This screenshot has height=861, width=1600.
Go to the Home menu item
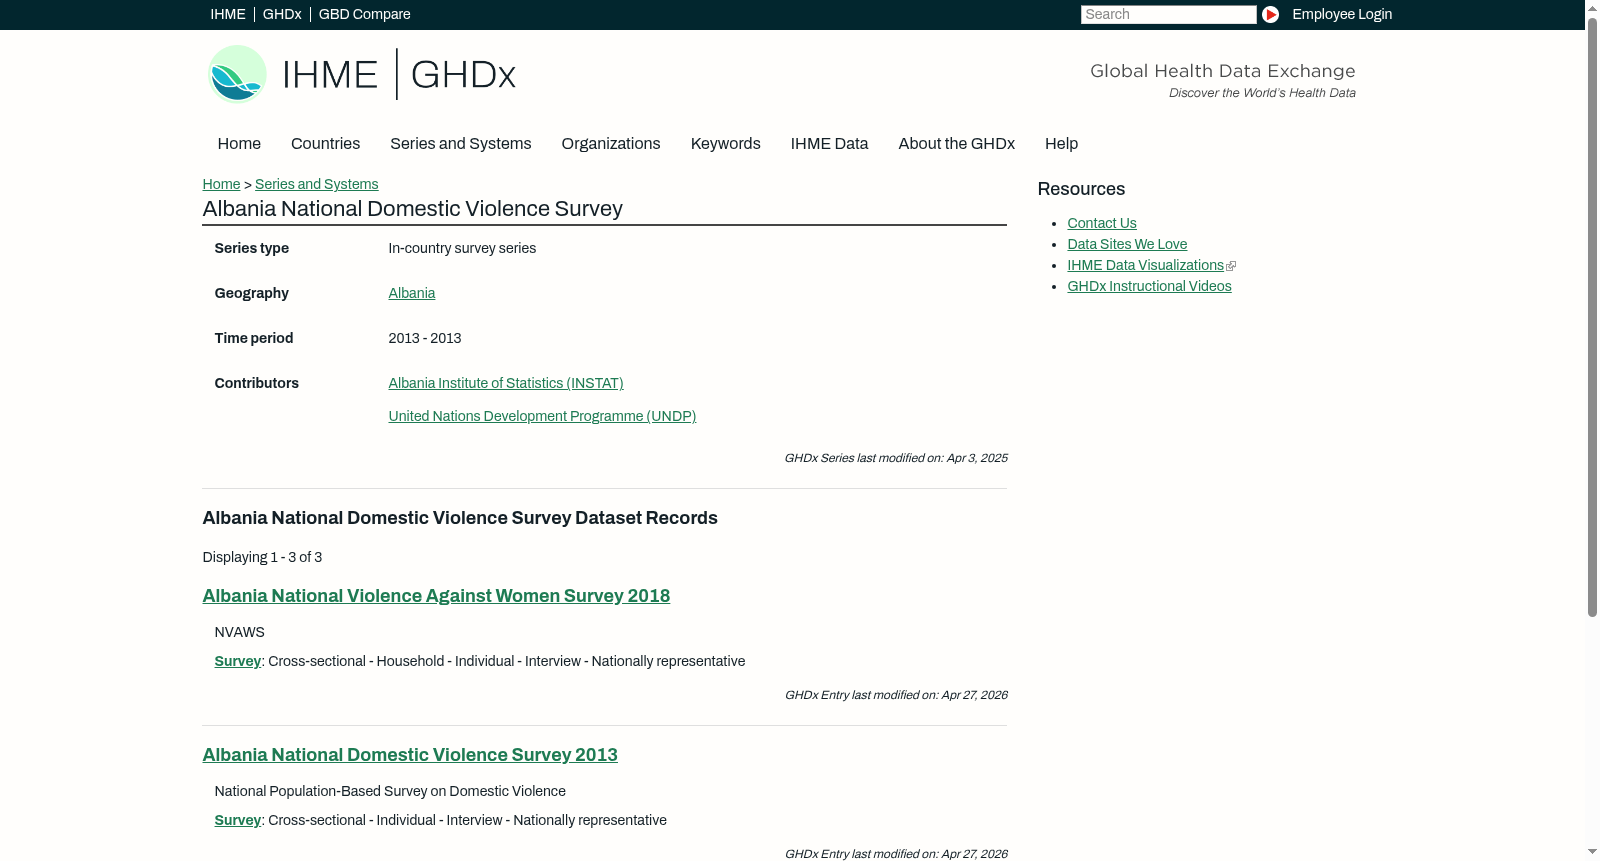(239, 144)
